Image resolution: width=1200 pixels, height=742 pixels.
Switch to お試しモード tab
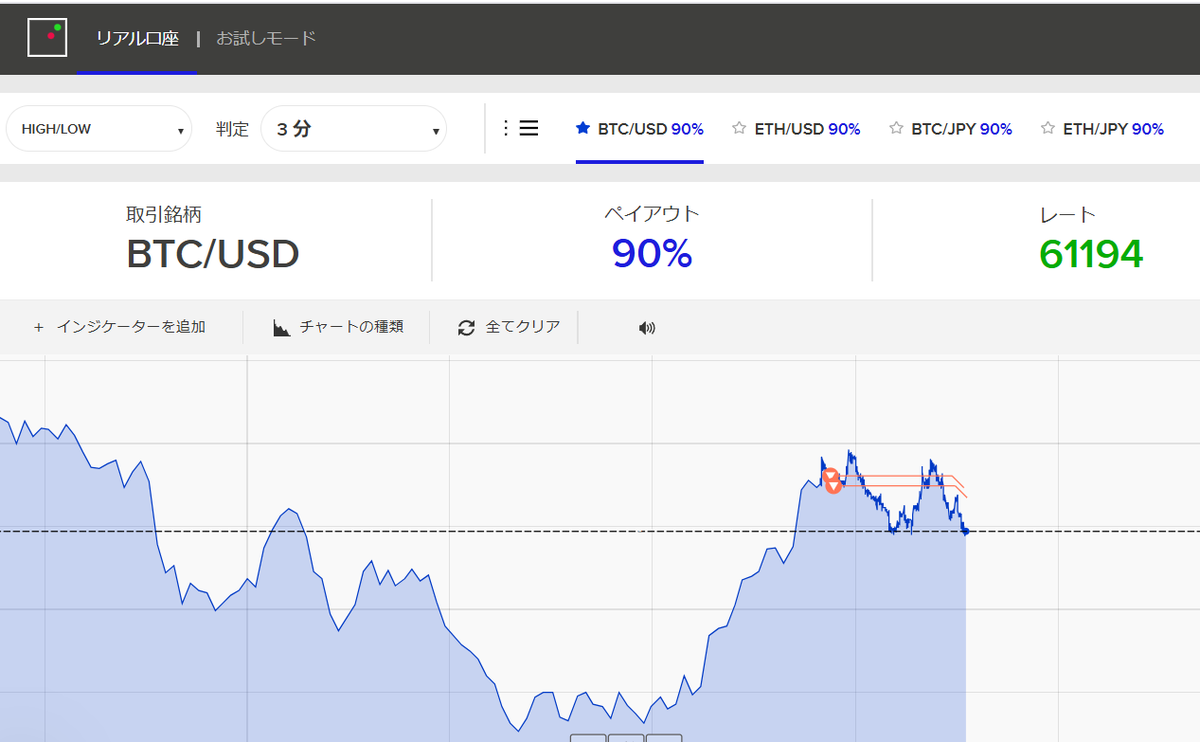(266, 38)
